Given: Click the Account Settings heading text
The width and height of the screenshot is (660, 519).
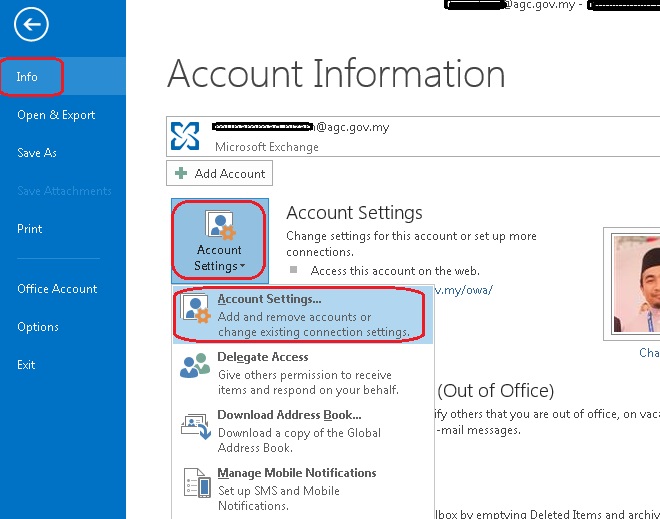Looking at the screenshot, I should click(x=354, y=213).
